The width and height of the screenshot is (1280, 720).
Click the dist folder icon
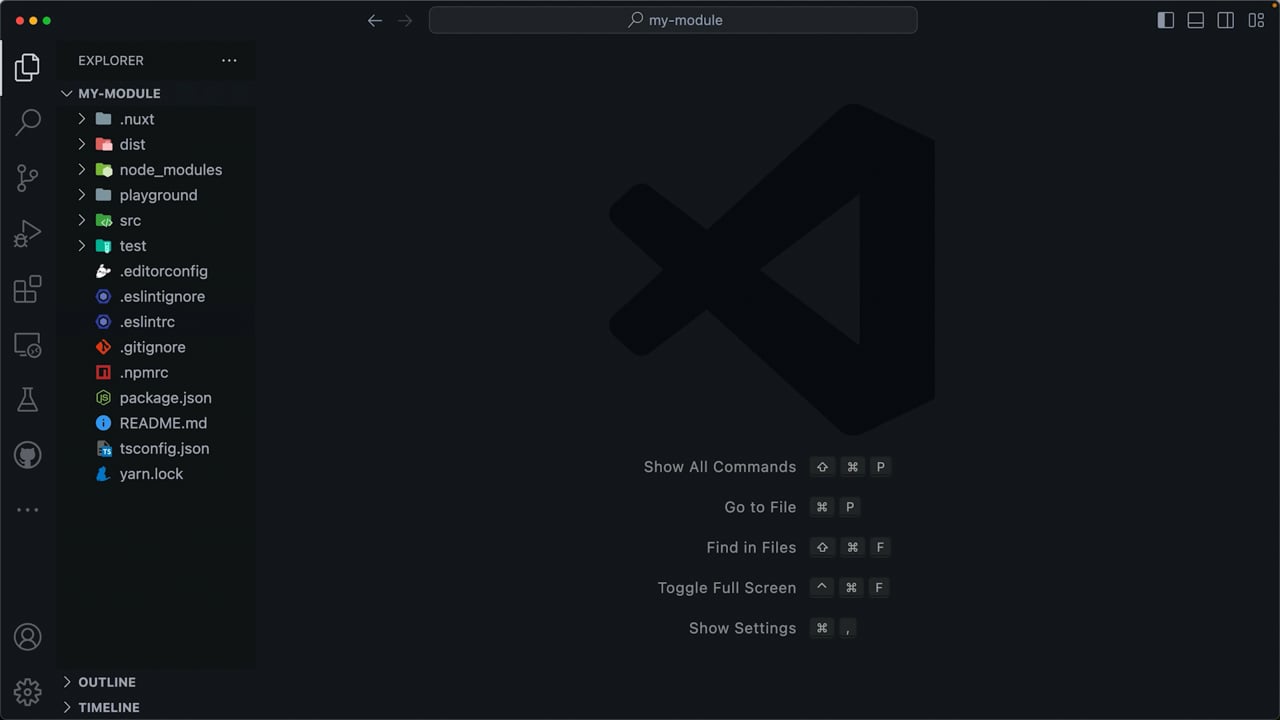pos(103,144)
